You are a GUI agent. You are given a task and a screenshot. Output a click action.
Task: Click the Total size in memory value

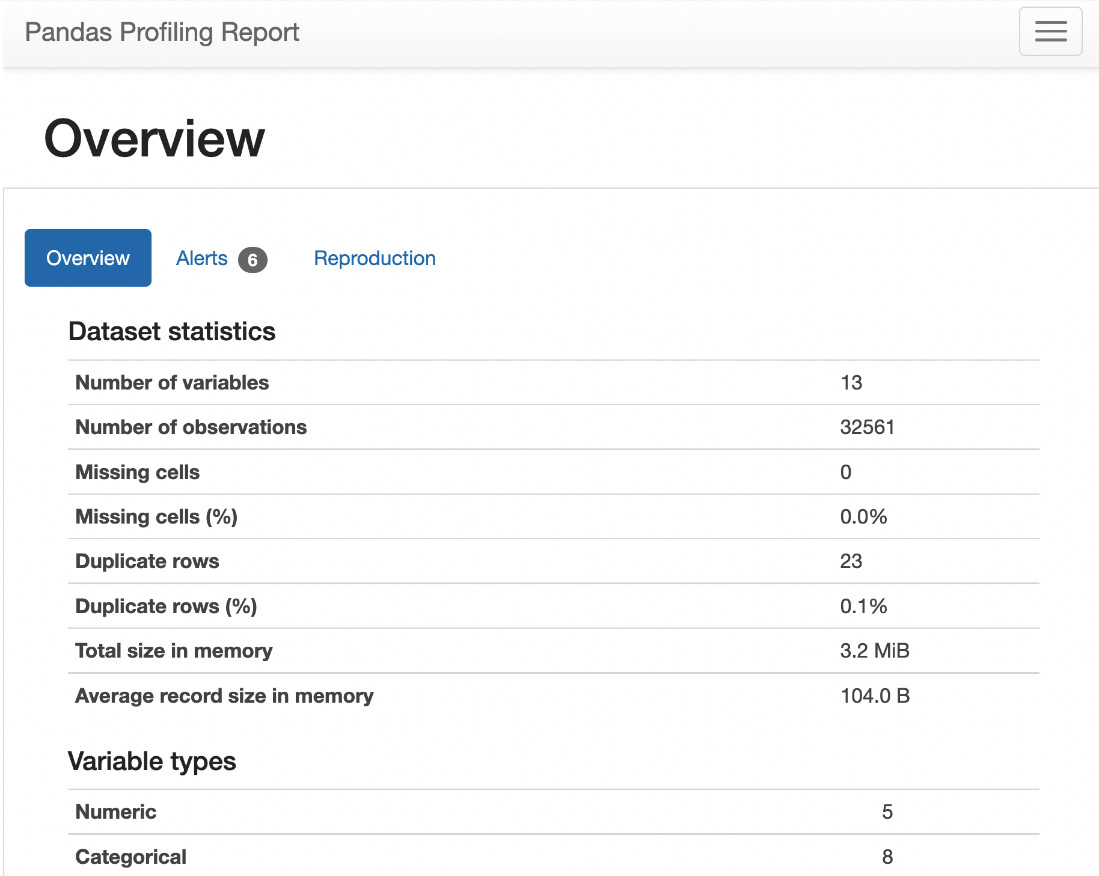pos(875,651)
